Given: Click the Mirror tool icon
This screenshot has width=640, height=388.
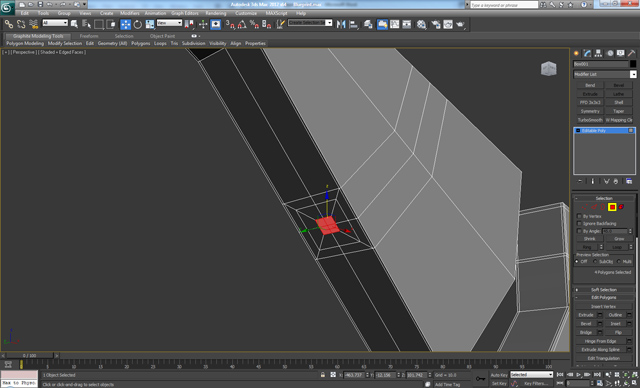Looking at the screenshot, I should (341, 24).
